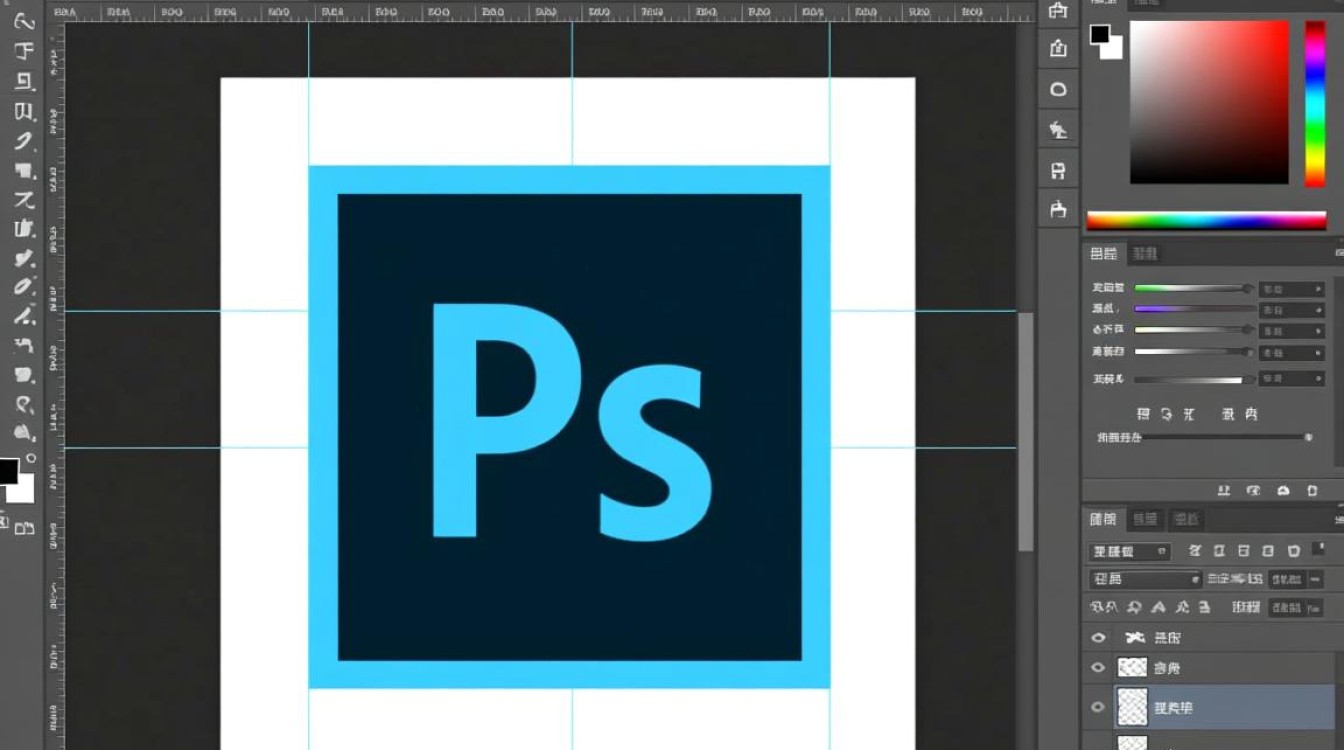Click the last of the five layer filter icons
The height and width of the screenshot is (750, 1344).
[1293, 551]
